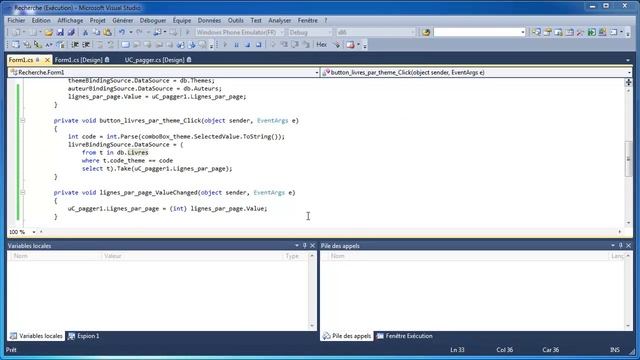640x360 pixels.
Task: Click the toggle bookmark icon
Action: (125, 45)
